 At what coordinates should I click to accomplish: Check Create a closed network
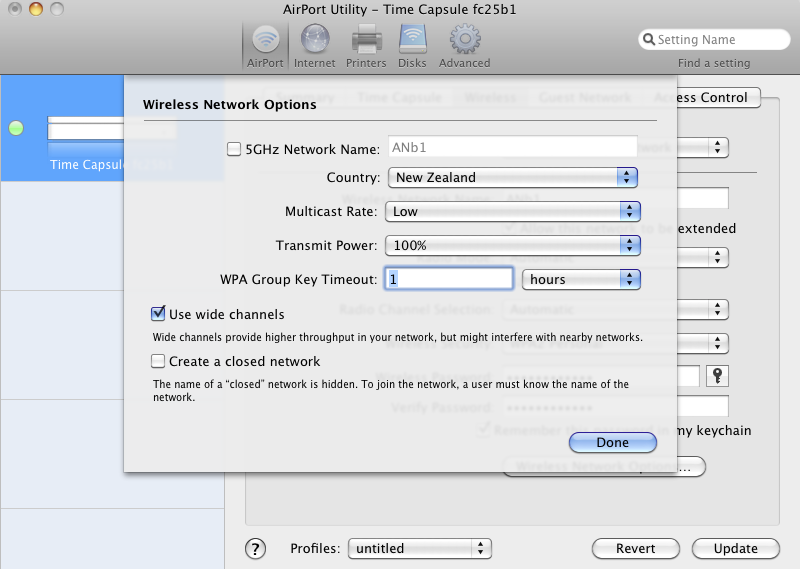(158, 361)
